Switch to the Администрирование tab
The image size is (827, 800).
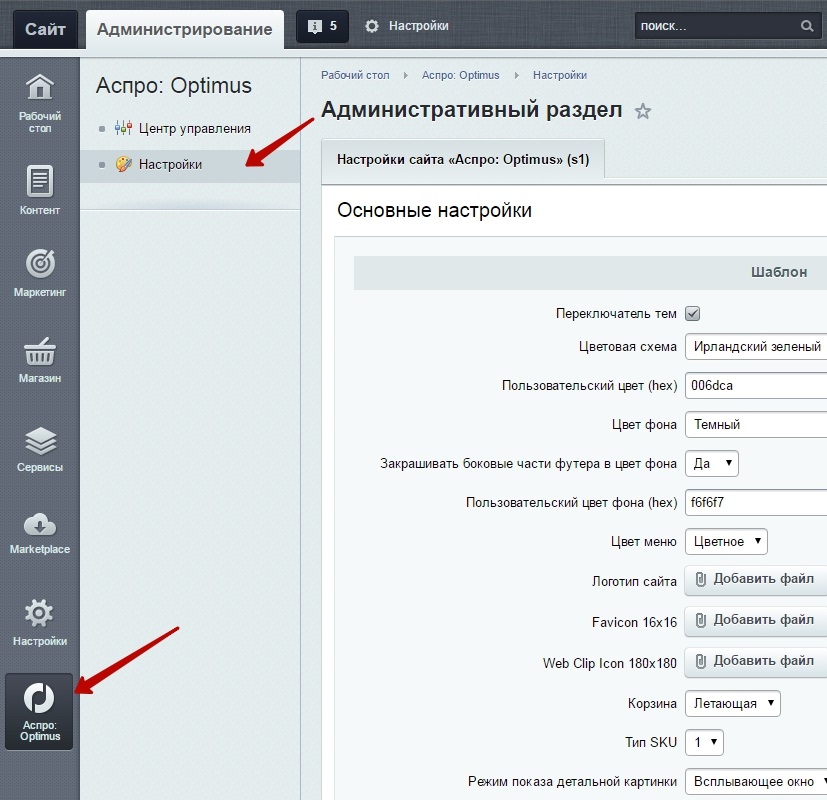(x=185, y=29)
